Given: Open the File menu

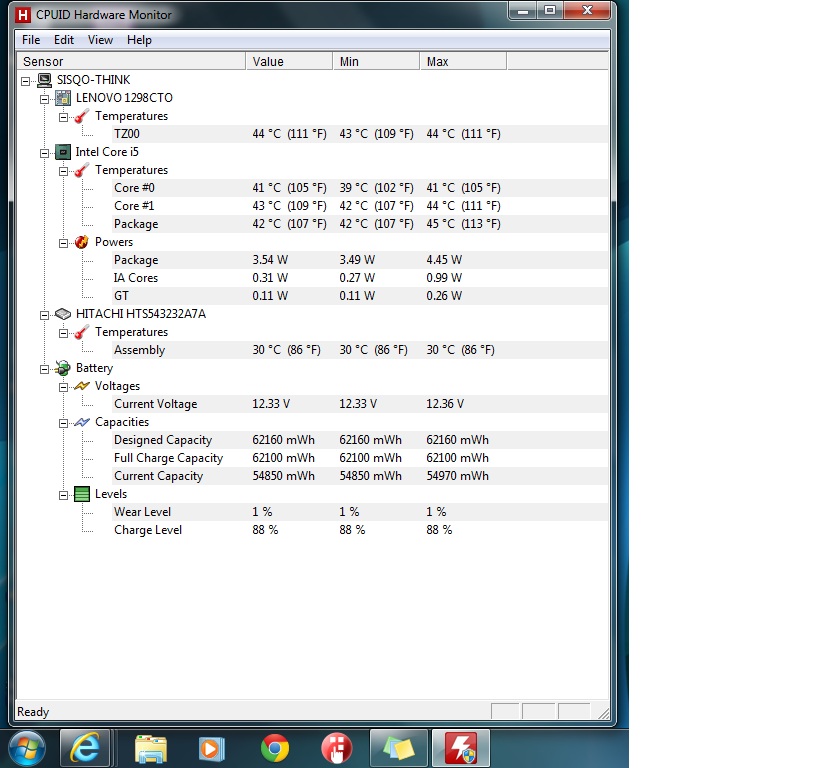Looking at the screenshot, I should click(x=31, y=40).
